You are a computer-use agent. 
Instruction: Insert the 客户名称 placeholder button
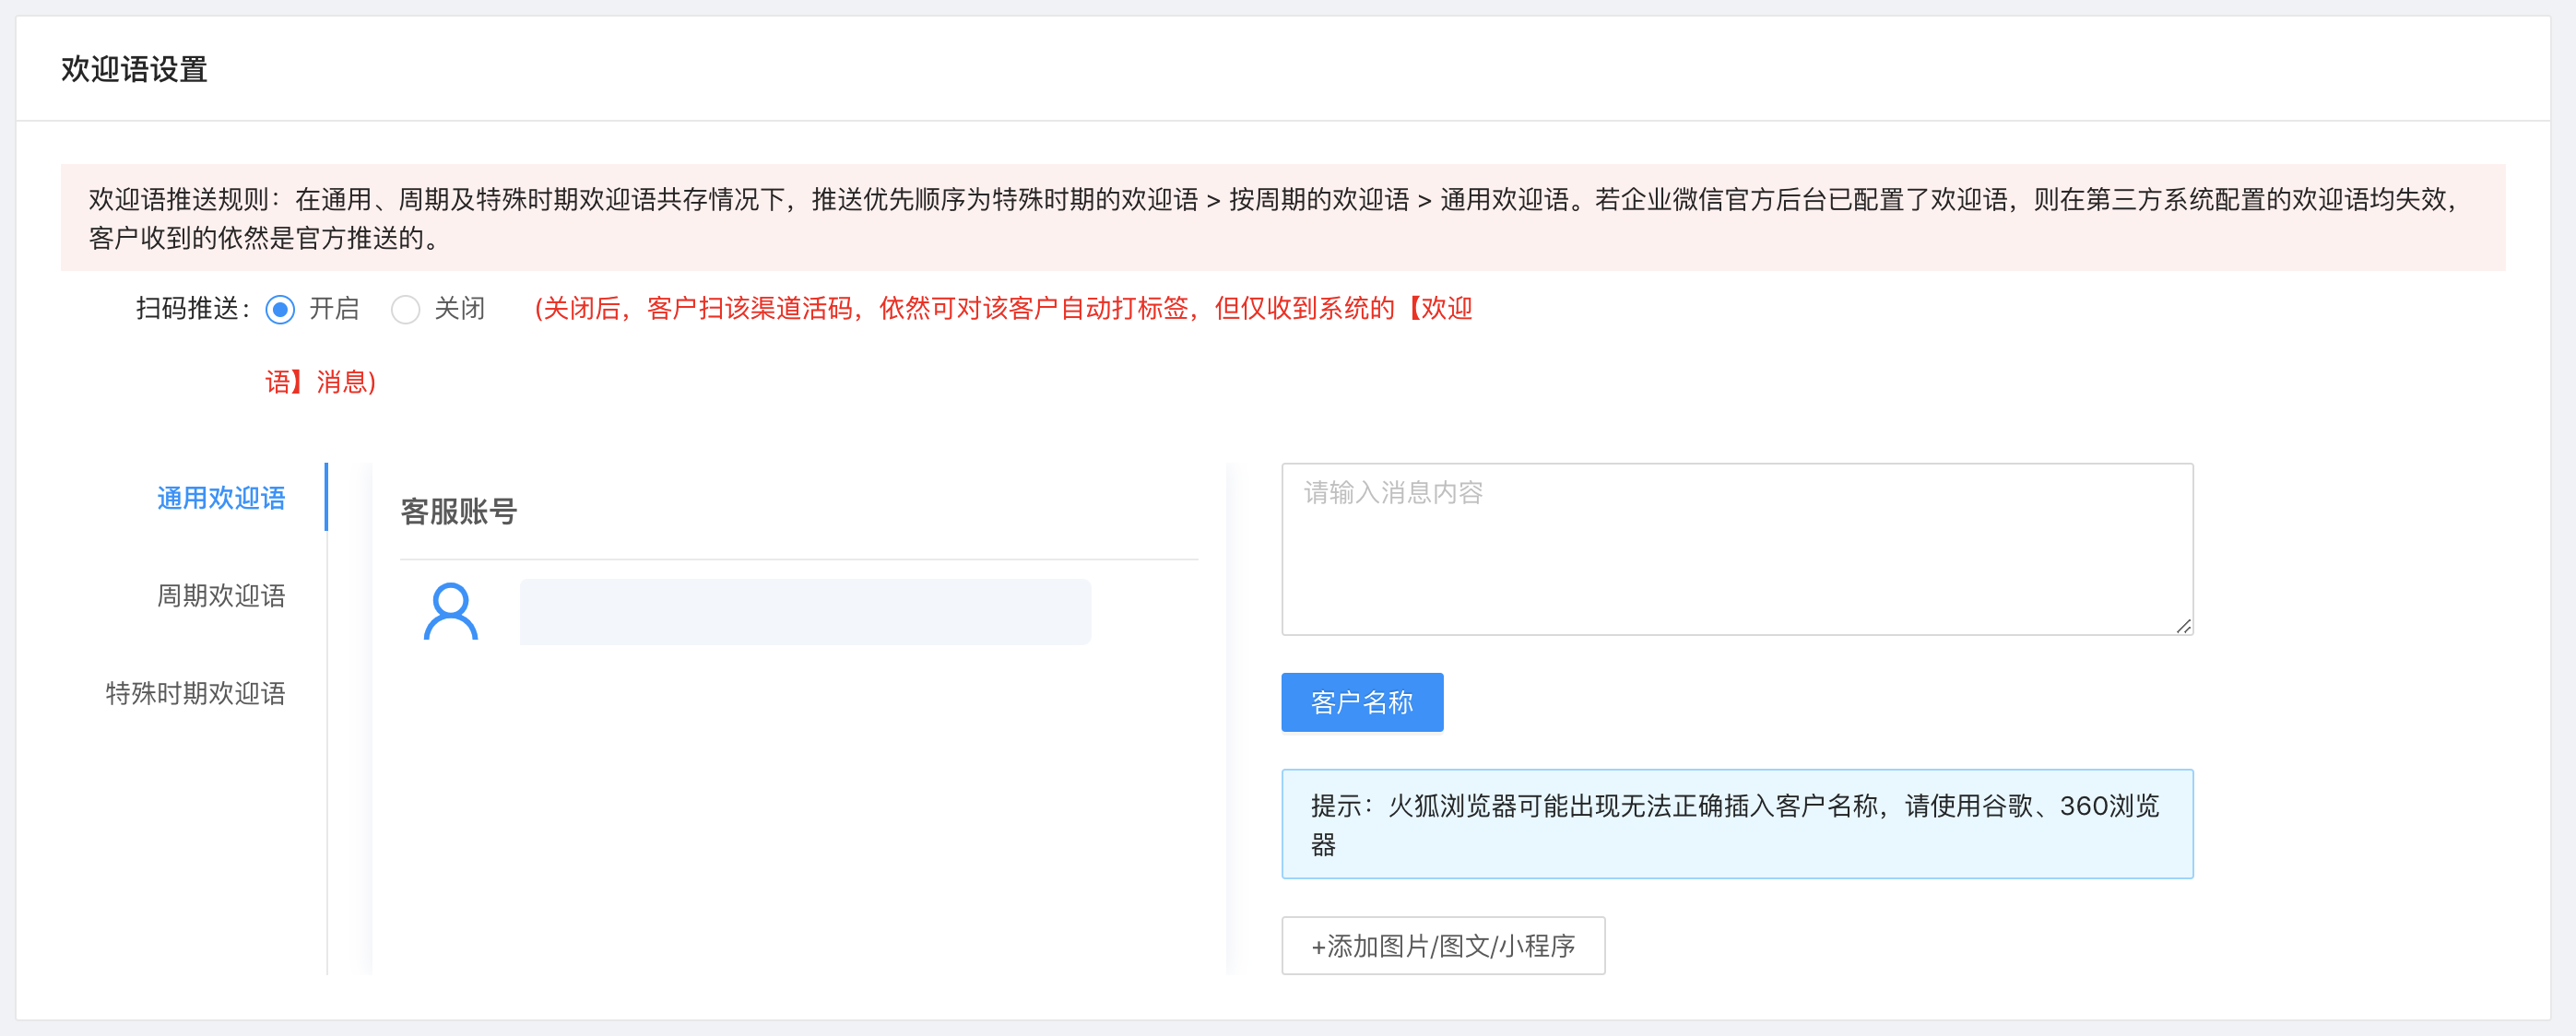(x=1361, y=702)
